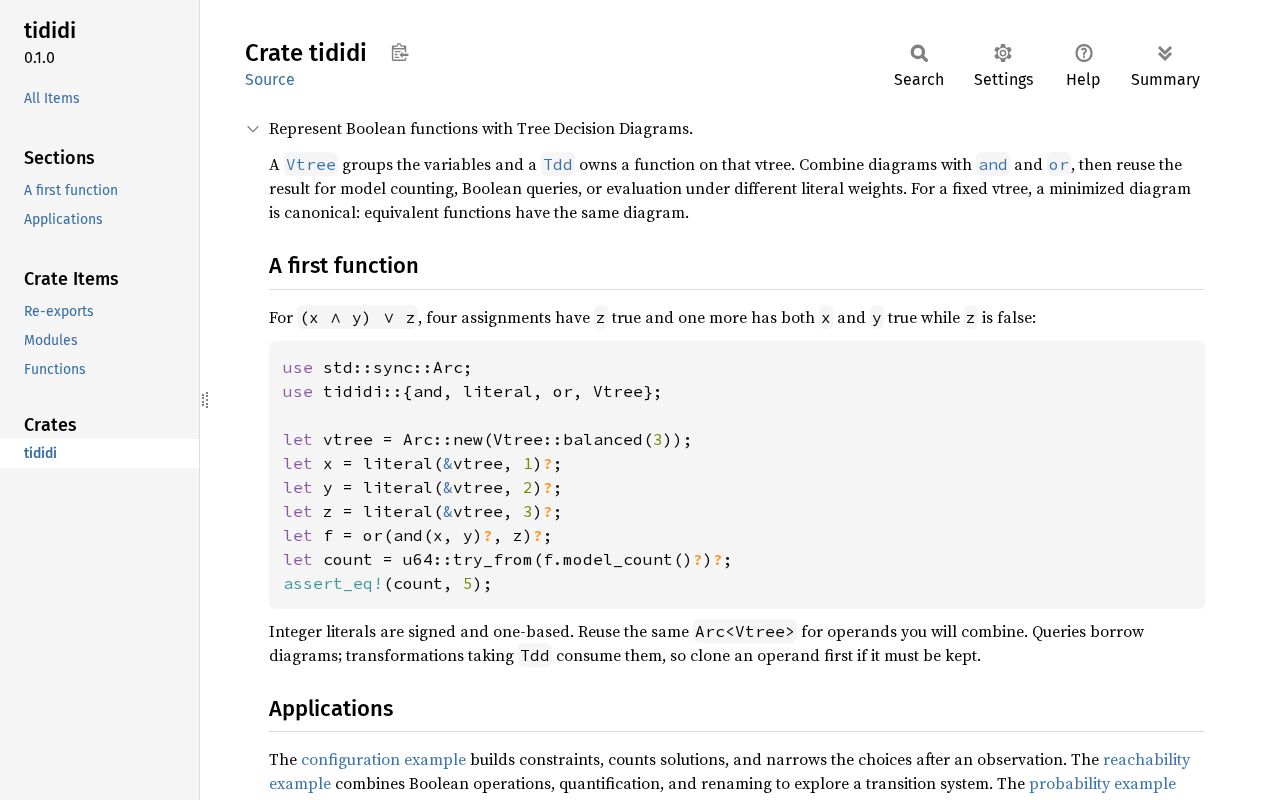Toggle Summary double-chevron icon
The image size is (1280, 800).
pos(1165,53)
